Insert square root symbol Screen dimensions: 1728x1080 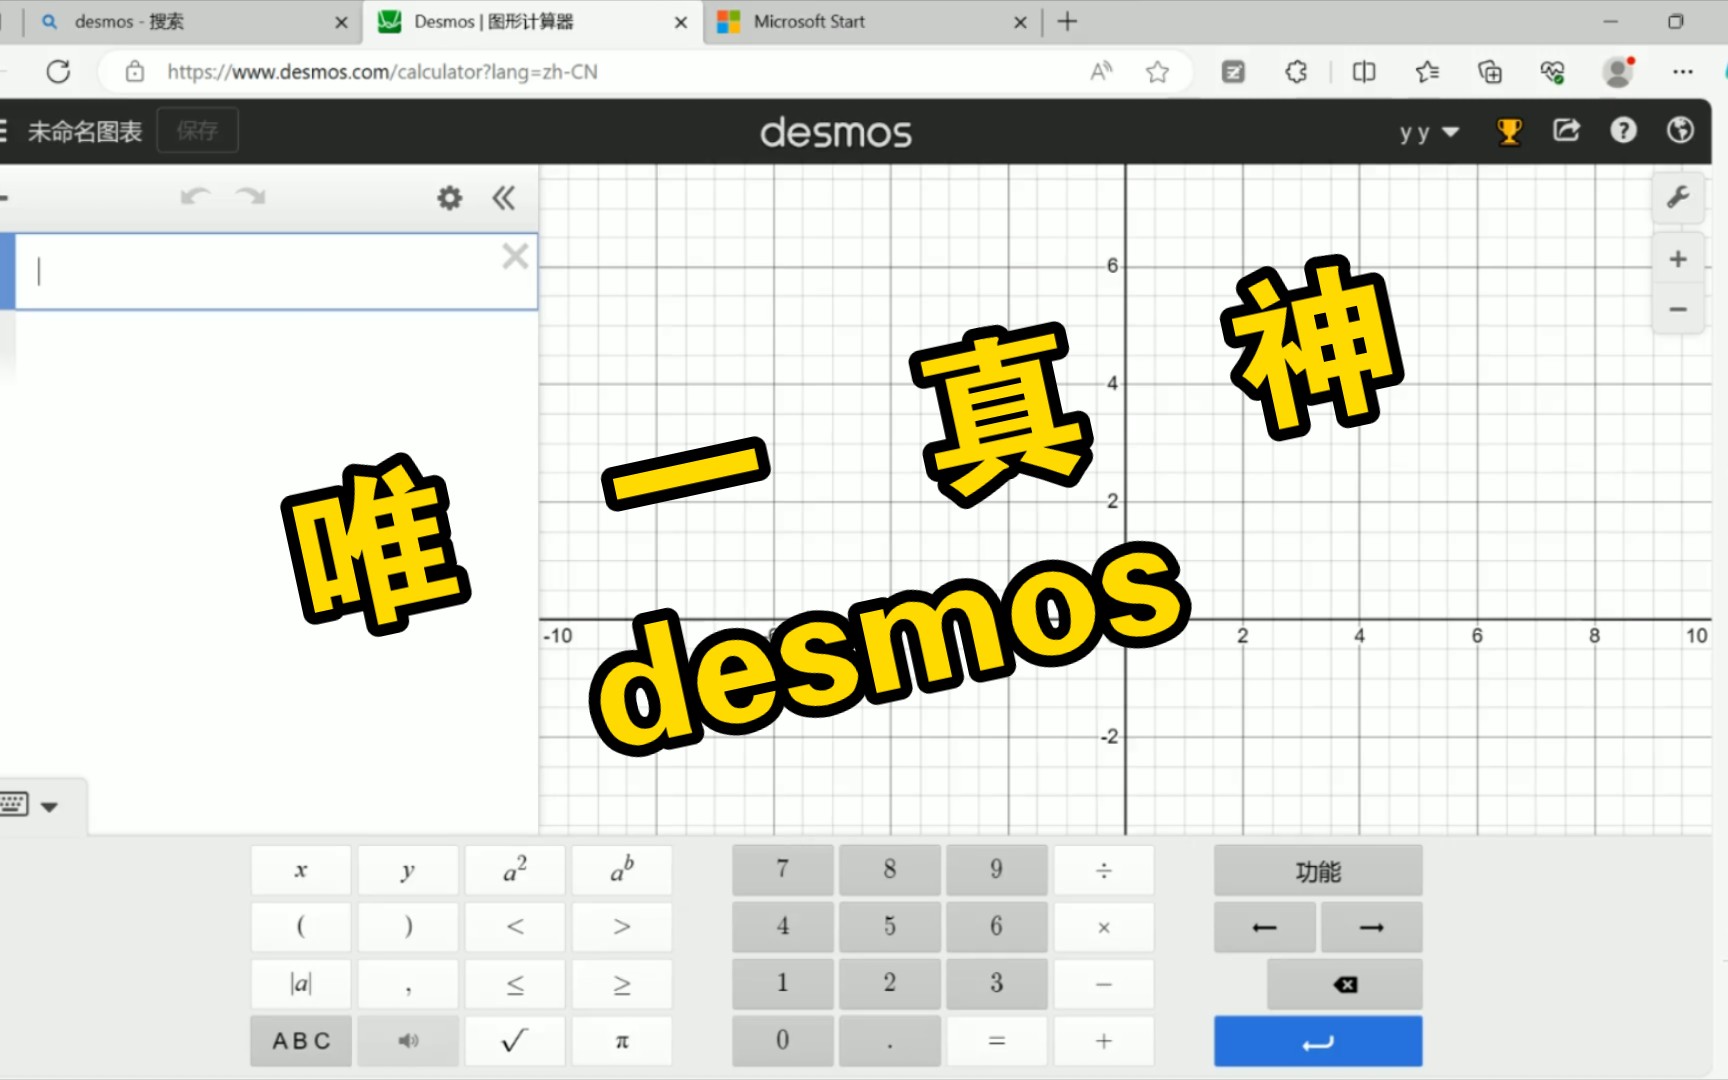(x=515, y=1041)
